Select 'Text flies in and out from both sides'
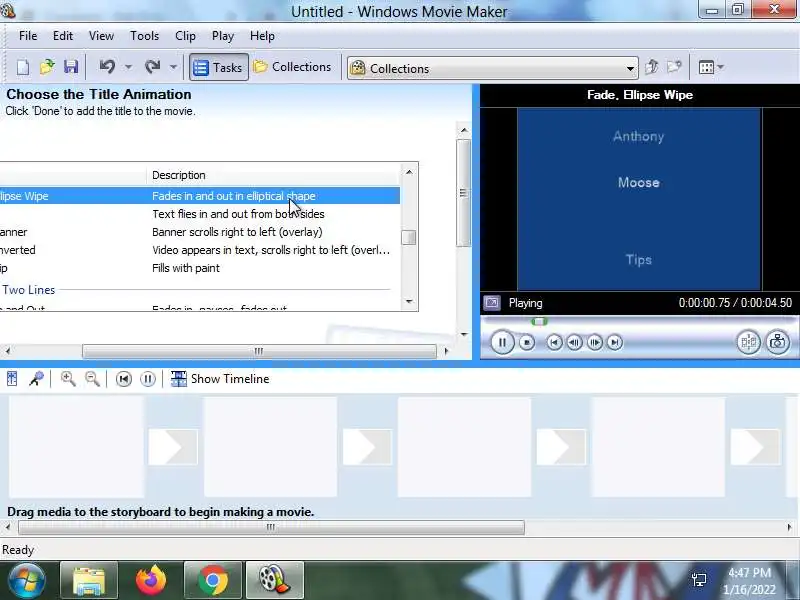Viewport: 800px width, 600px height. click(199, 214)
